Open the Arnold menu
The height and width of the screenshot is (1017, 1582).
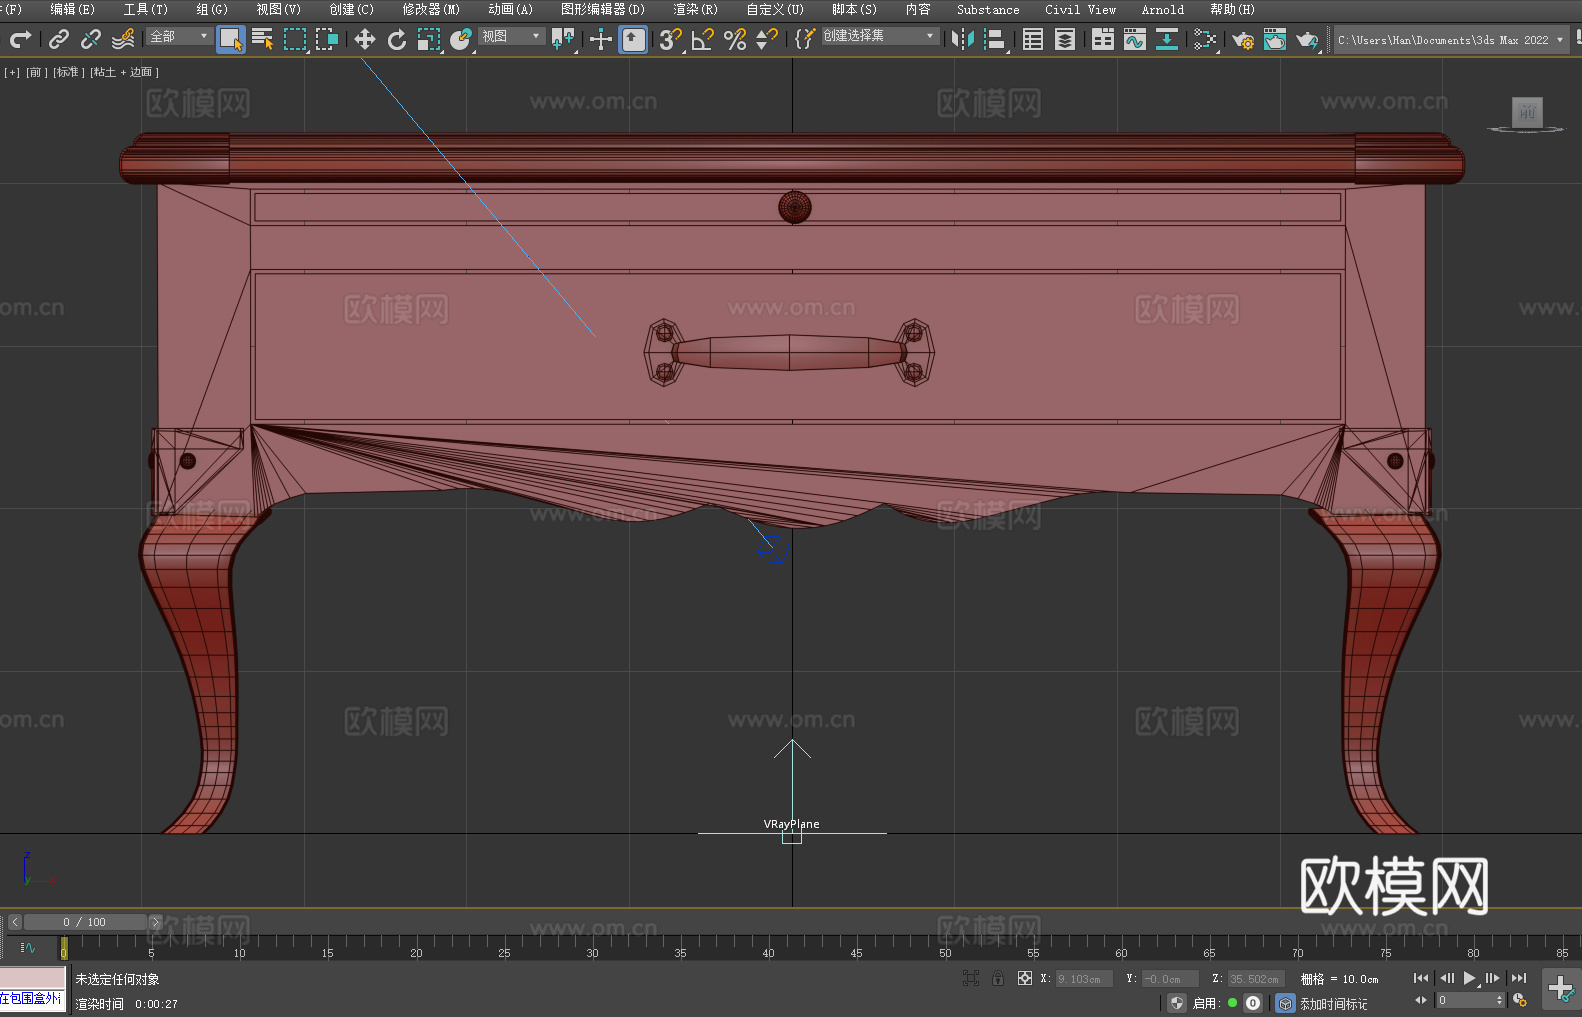click(1163, 9)
